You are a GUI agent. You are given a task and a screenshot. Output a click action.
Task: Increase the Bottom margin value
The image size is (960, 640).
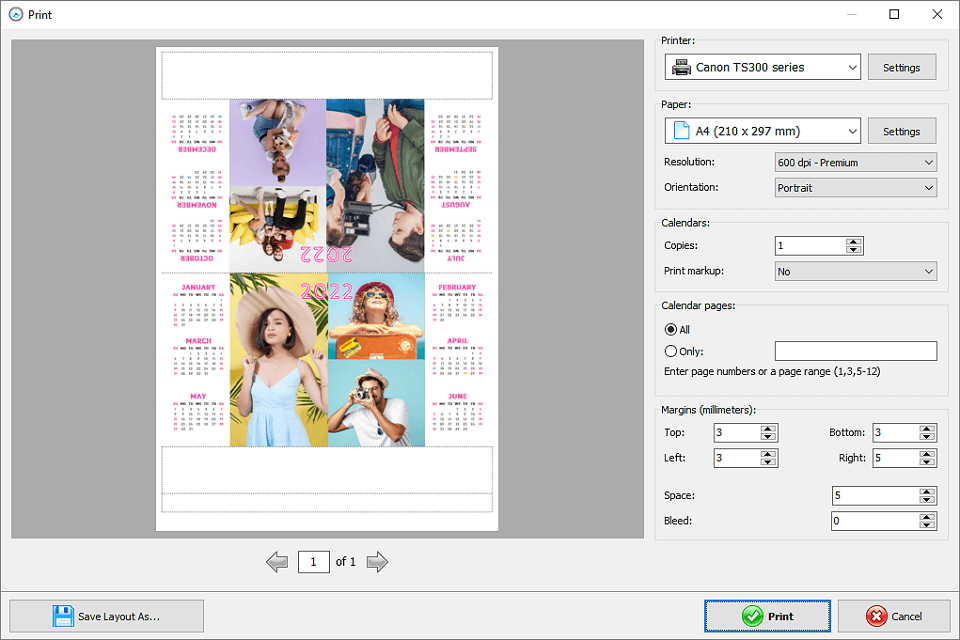[927, 429]
